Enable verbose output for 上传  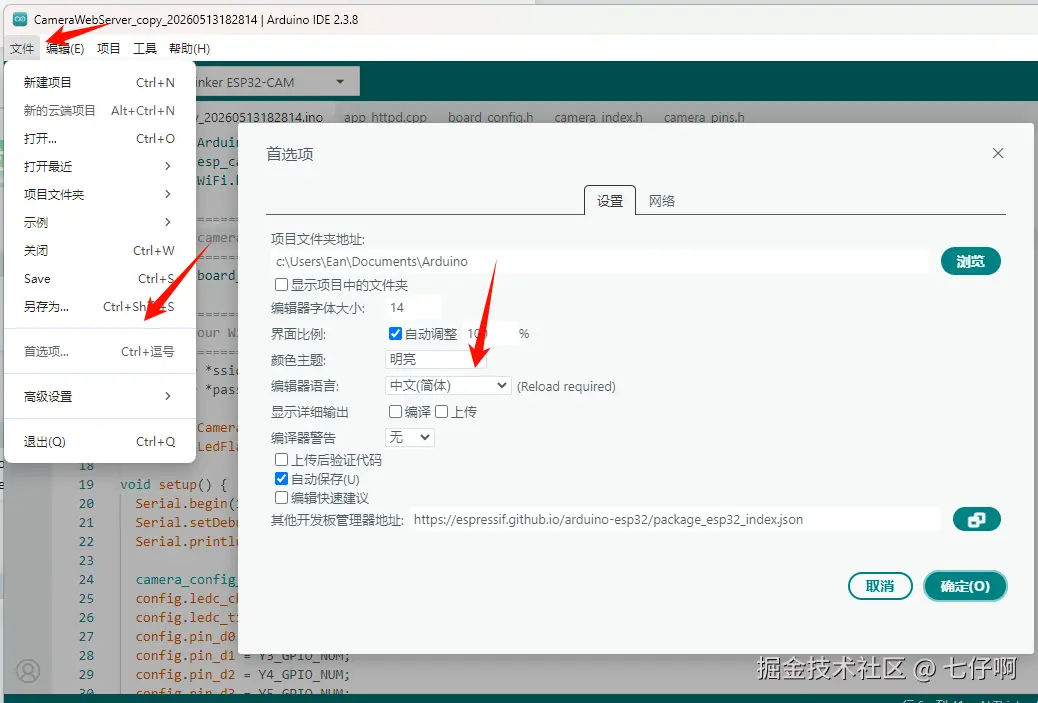tap(442, 412)
